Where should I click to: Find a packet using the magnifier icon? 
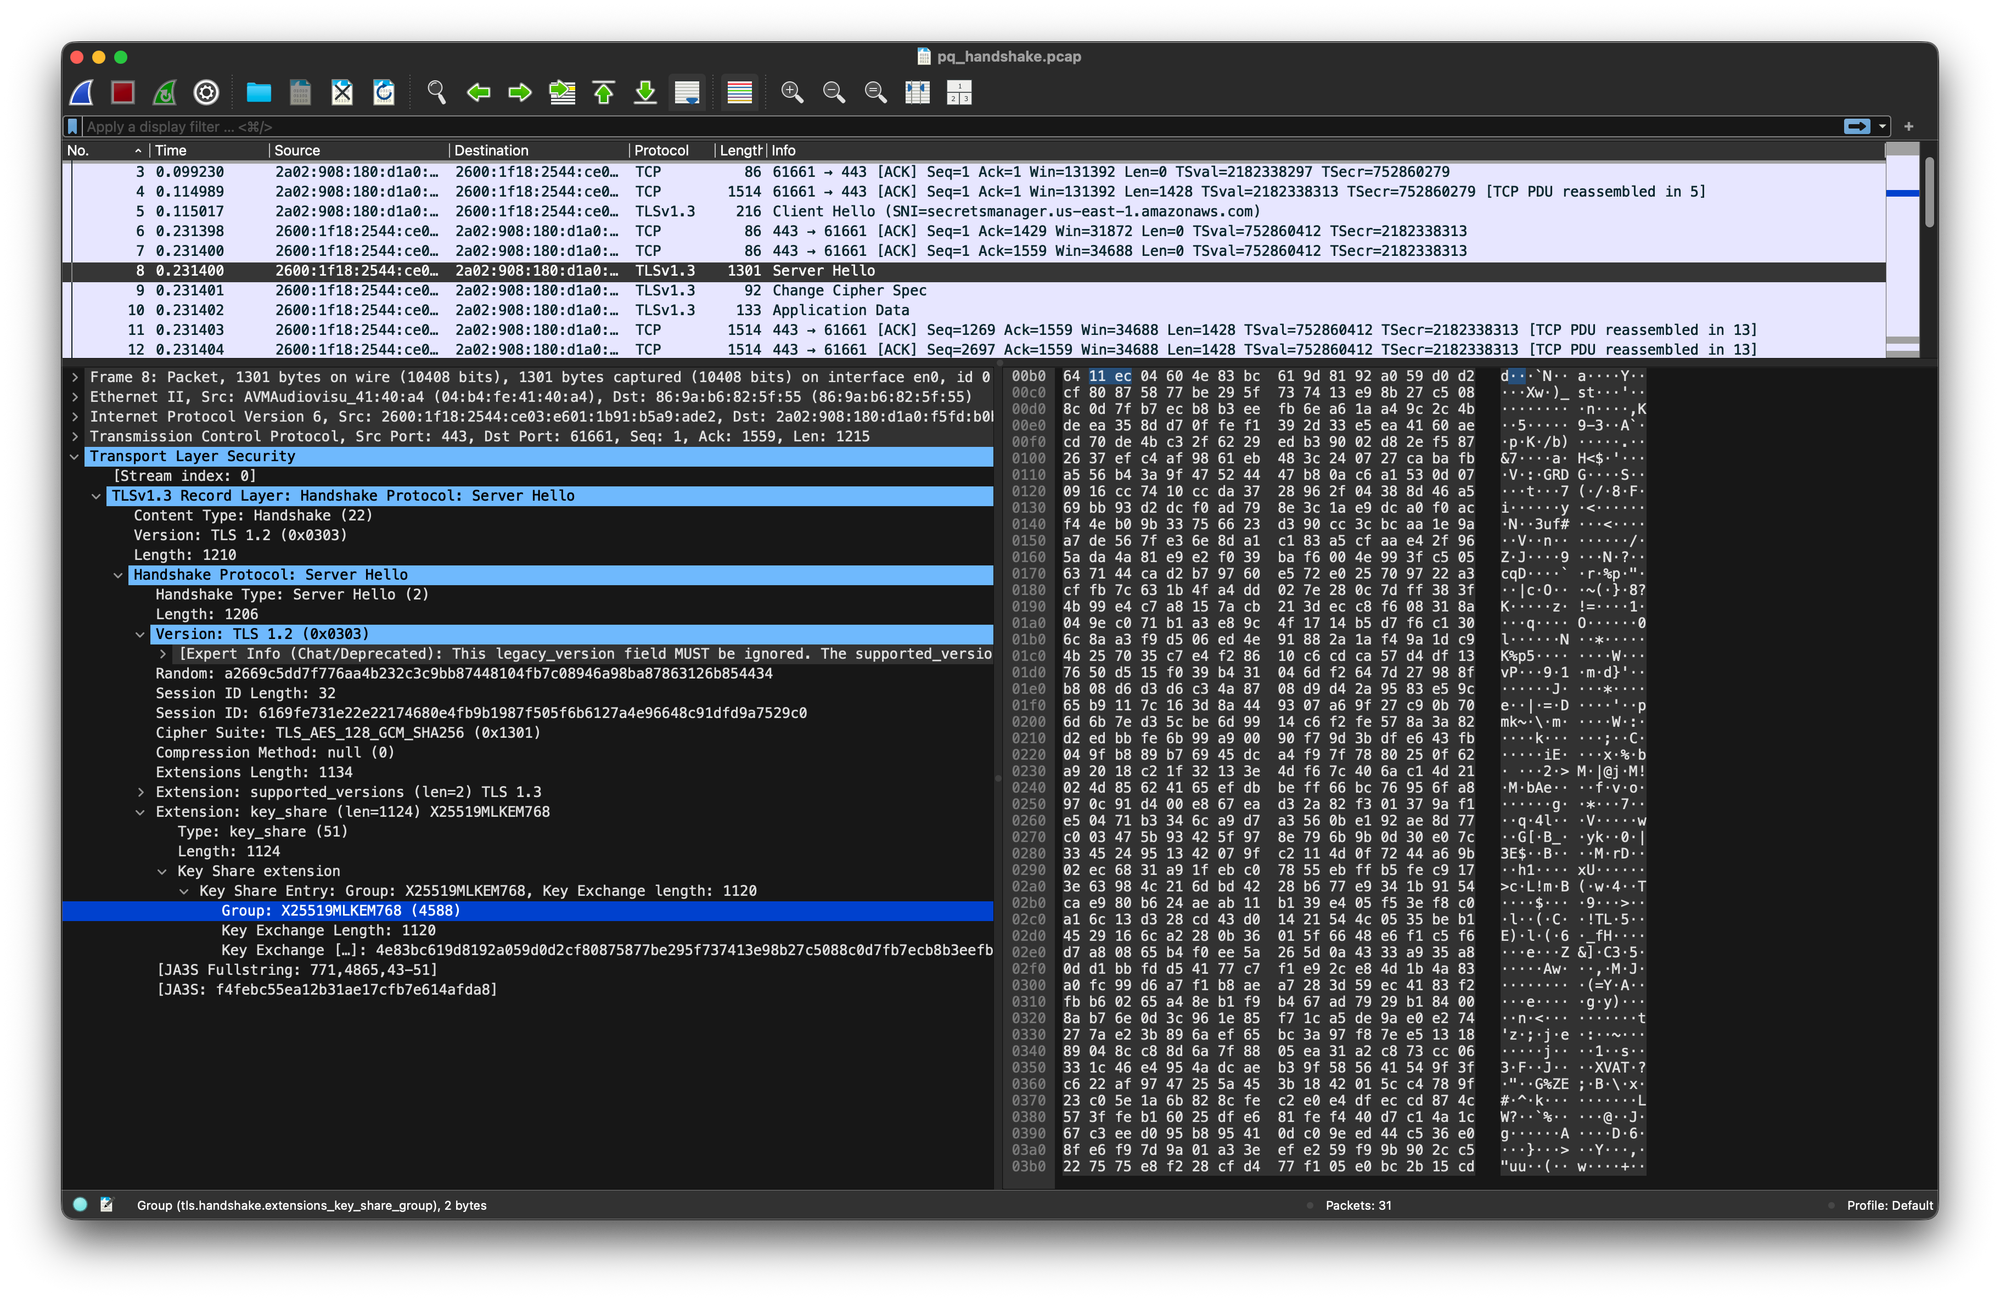click(437, 92)
